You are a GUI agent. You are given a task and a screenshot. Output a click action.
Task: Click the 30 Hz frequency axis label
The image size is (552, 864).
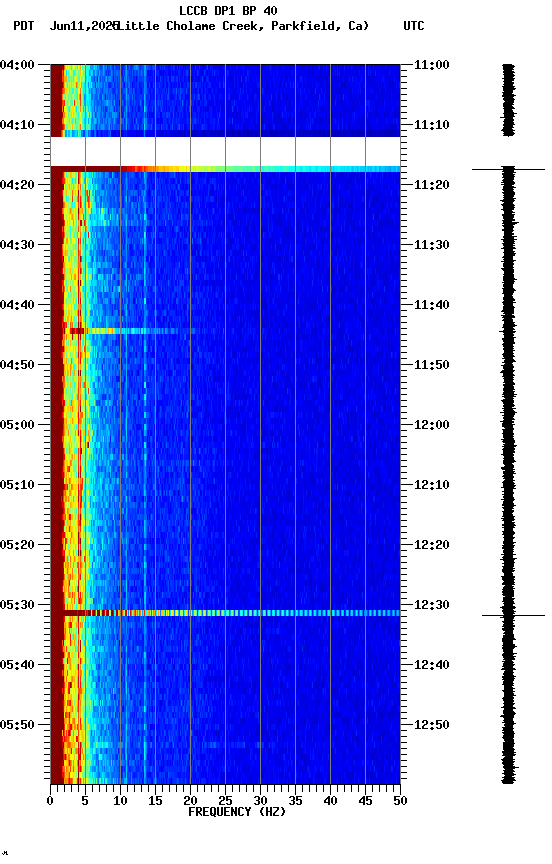[260, 801]
